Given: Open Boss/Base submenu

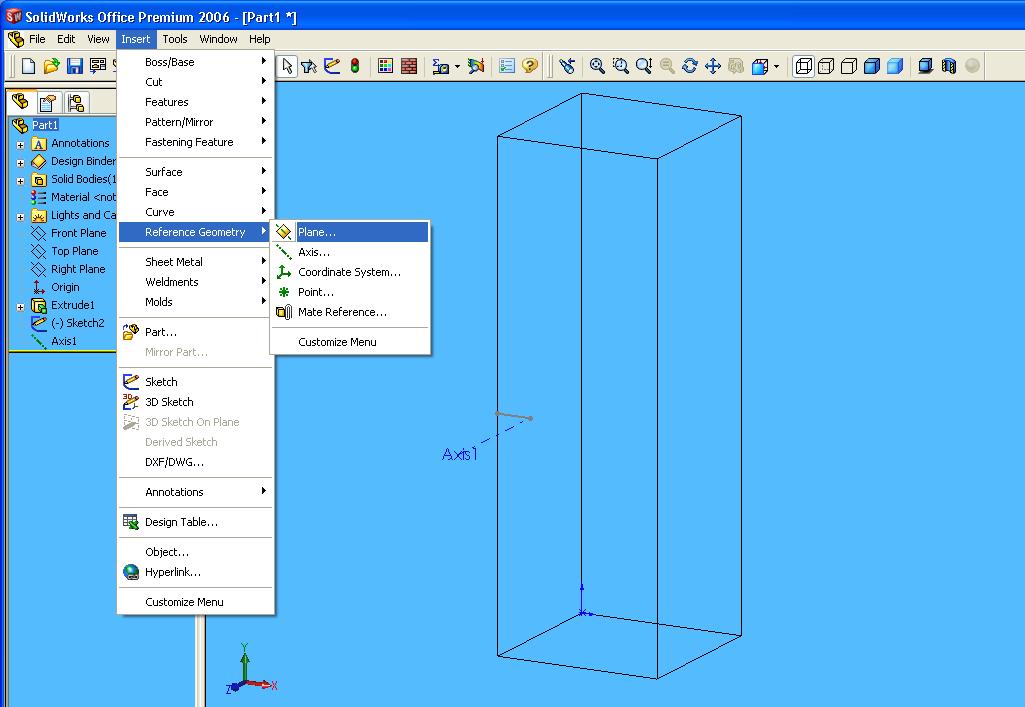Looking at the screenshot, I should pos(195,62).
